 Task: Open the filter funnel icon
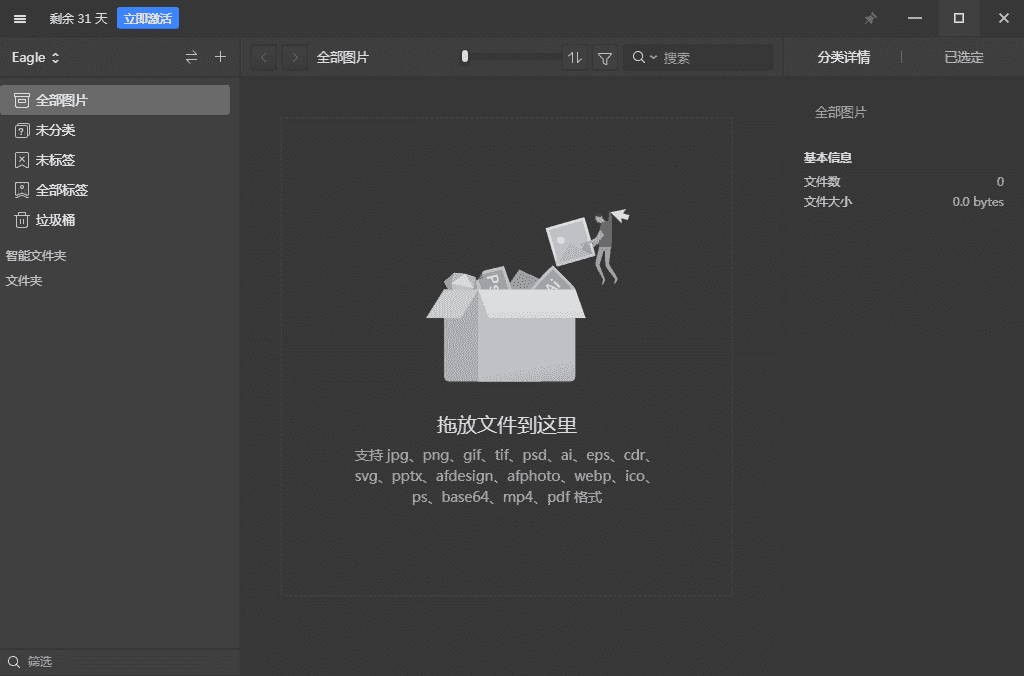[x=604, y=58]
